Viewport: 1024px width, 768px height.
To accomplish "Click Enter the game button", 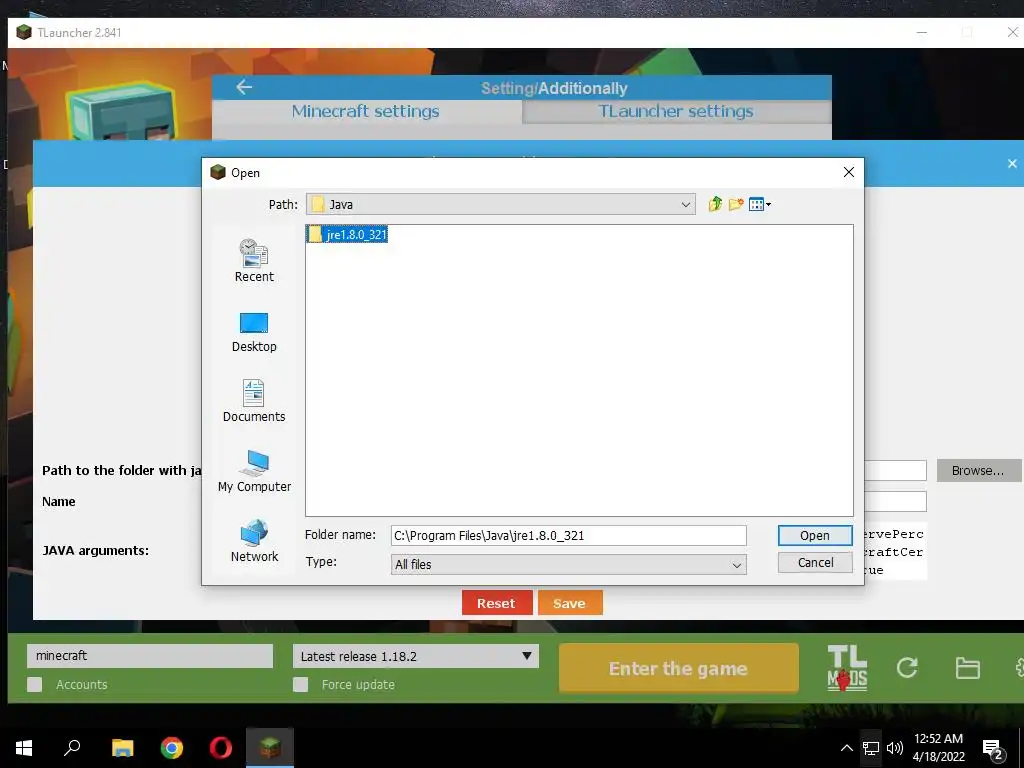I will (x=679, y=668).
